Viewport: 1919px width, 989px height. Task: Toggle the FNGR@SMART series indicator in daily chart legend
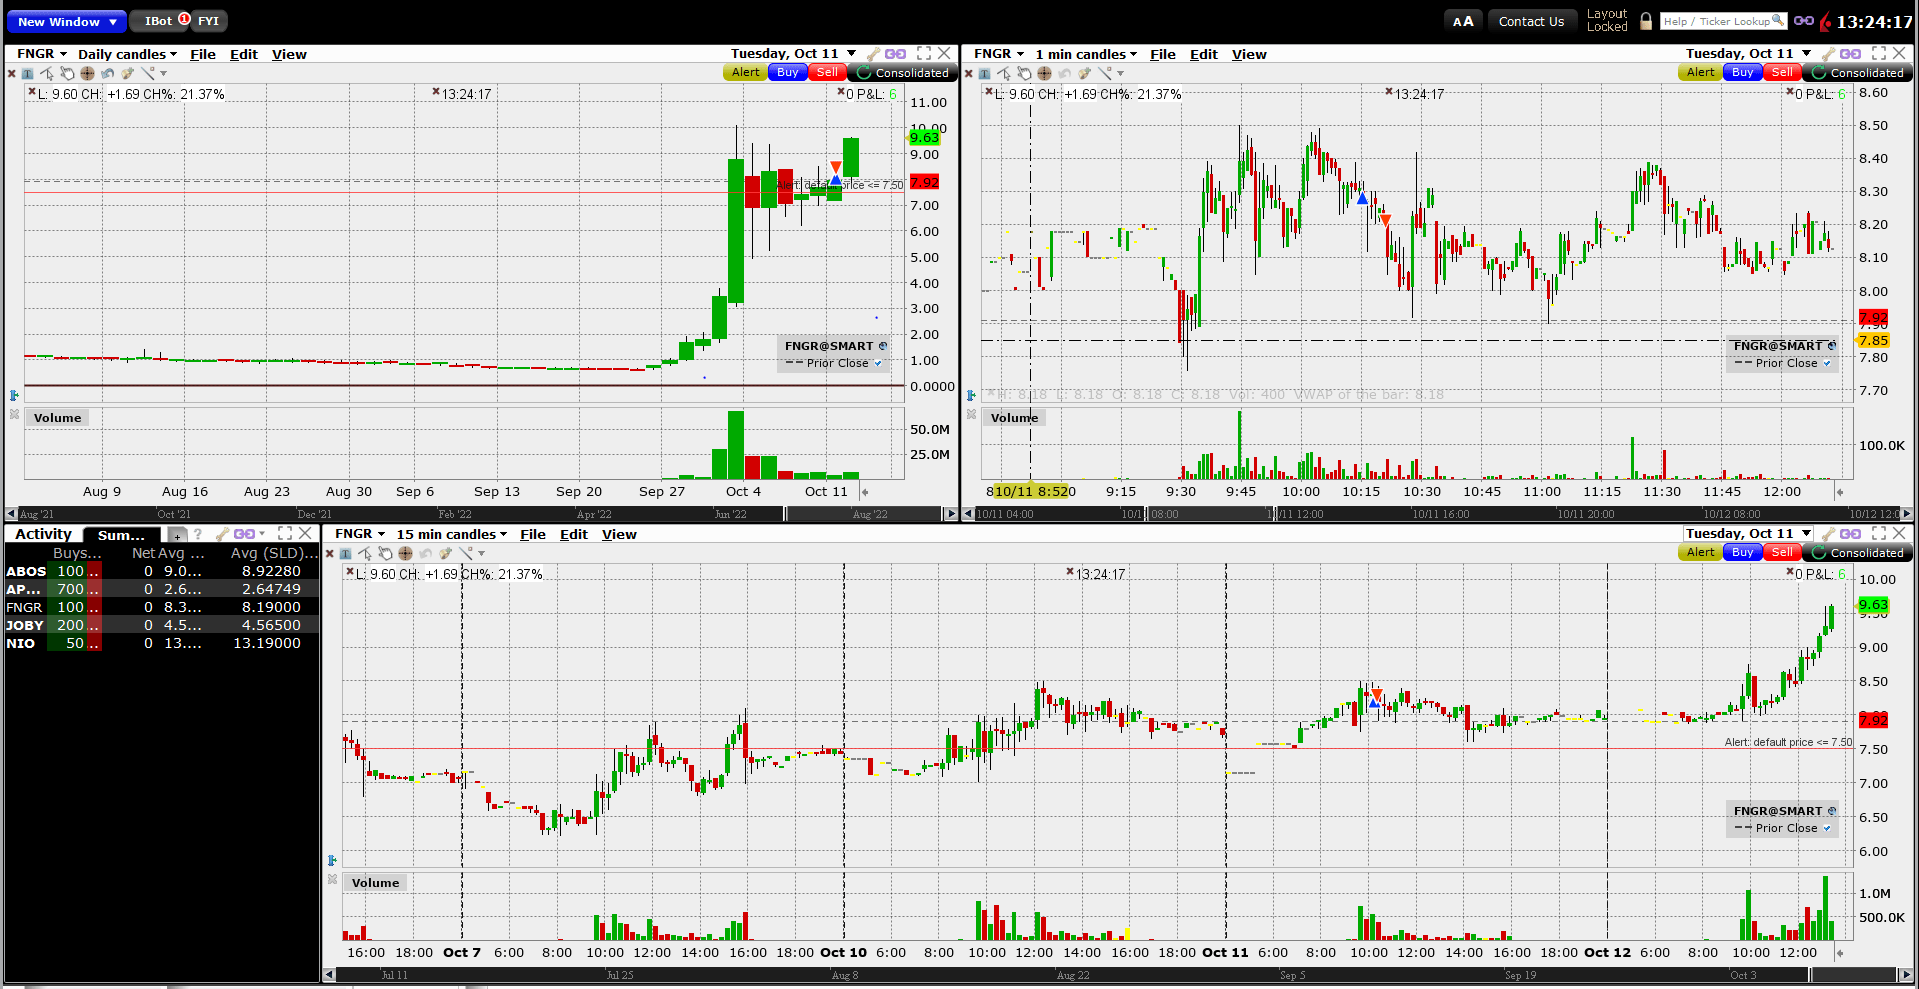pyautogui.click(x=882, y=346)
